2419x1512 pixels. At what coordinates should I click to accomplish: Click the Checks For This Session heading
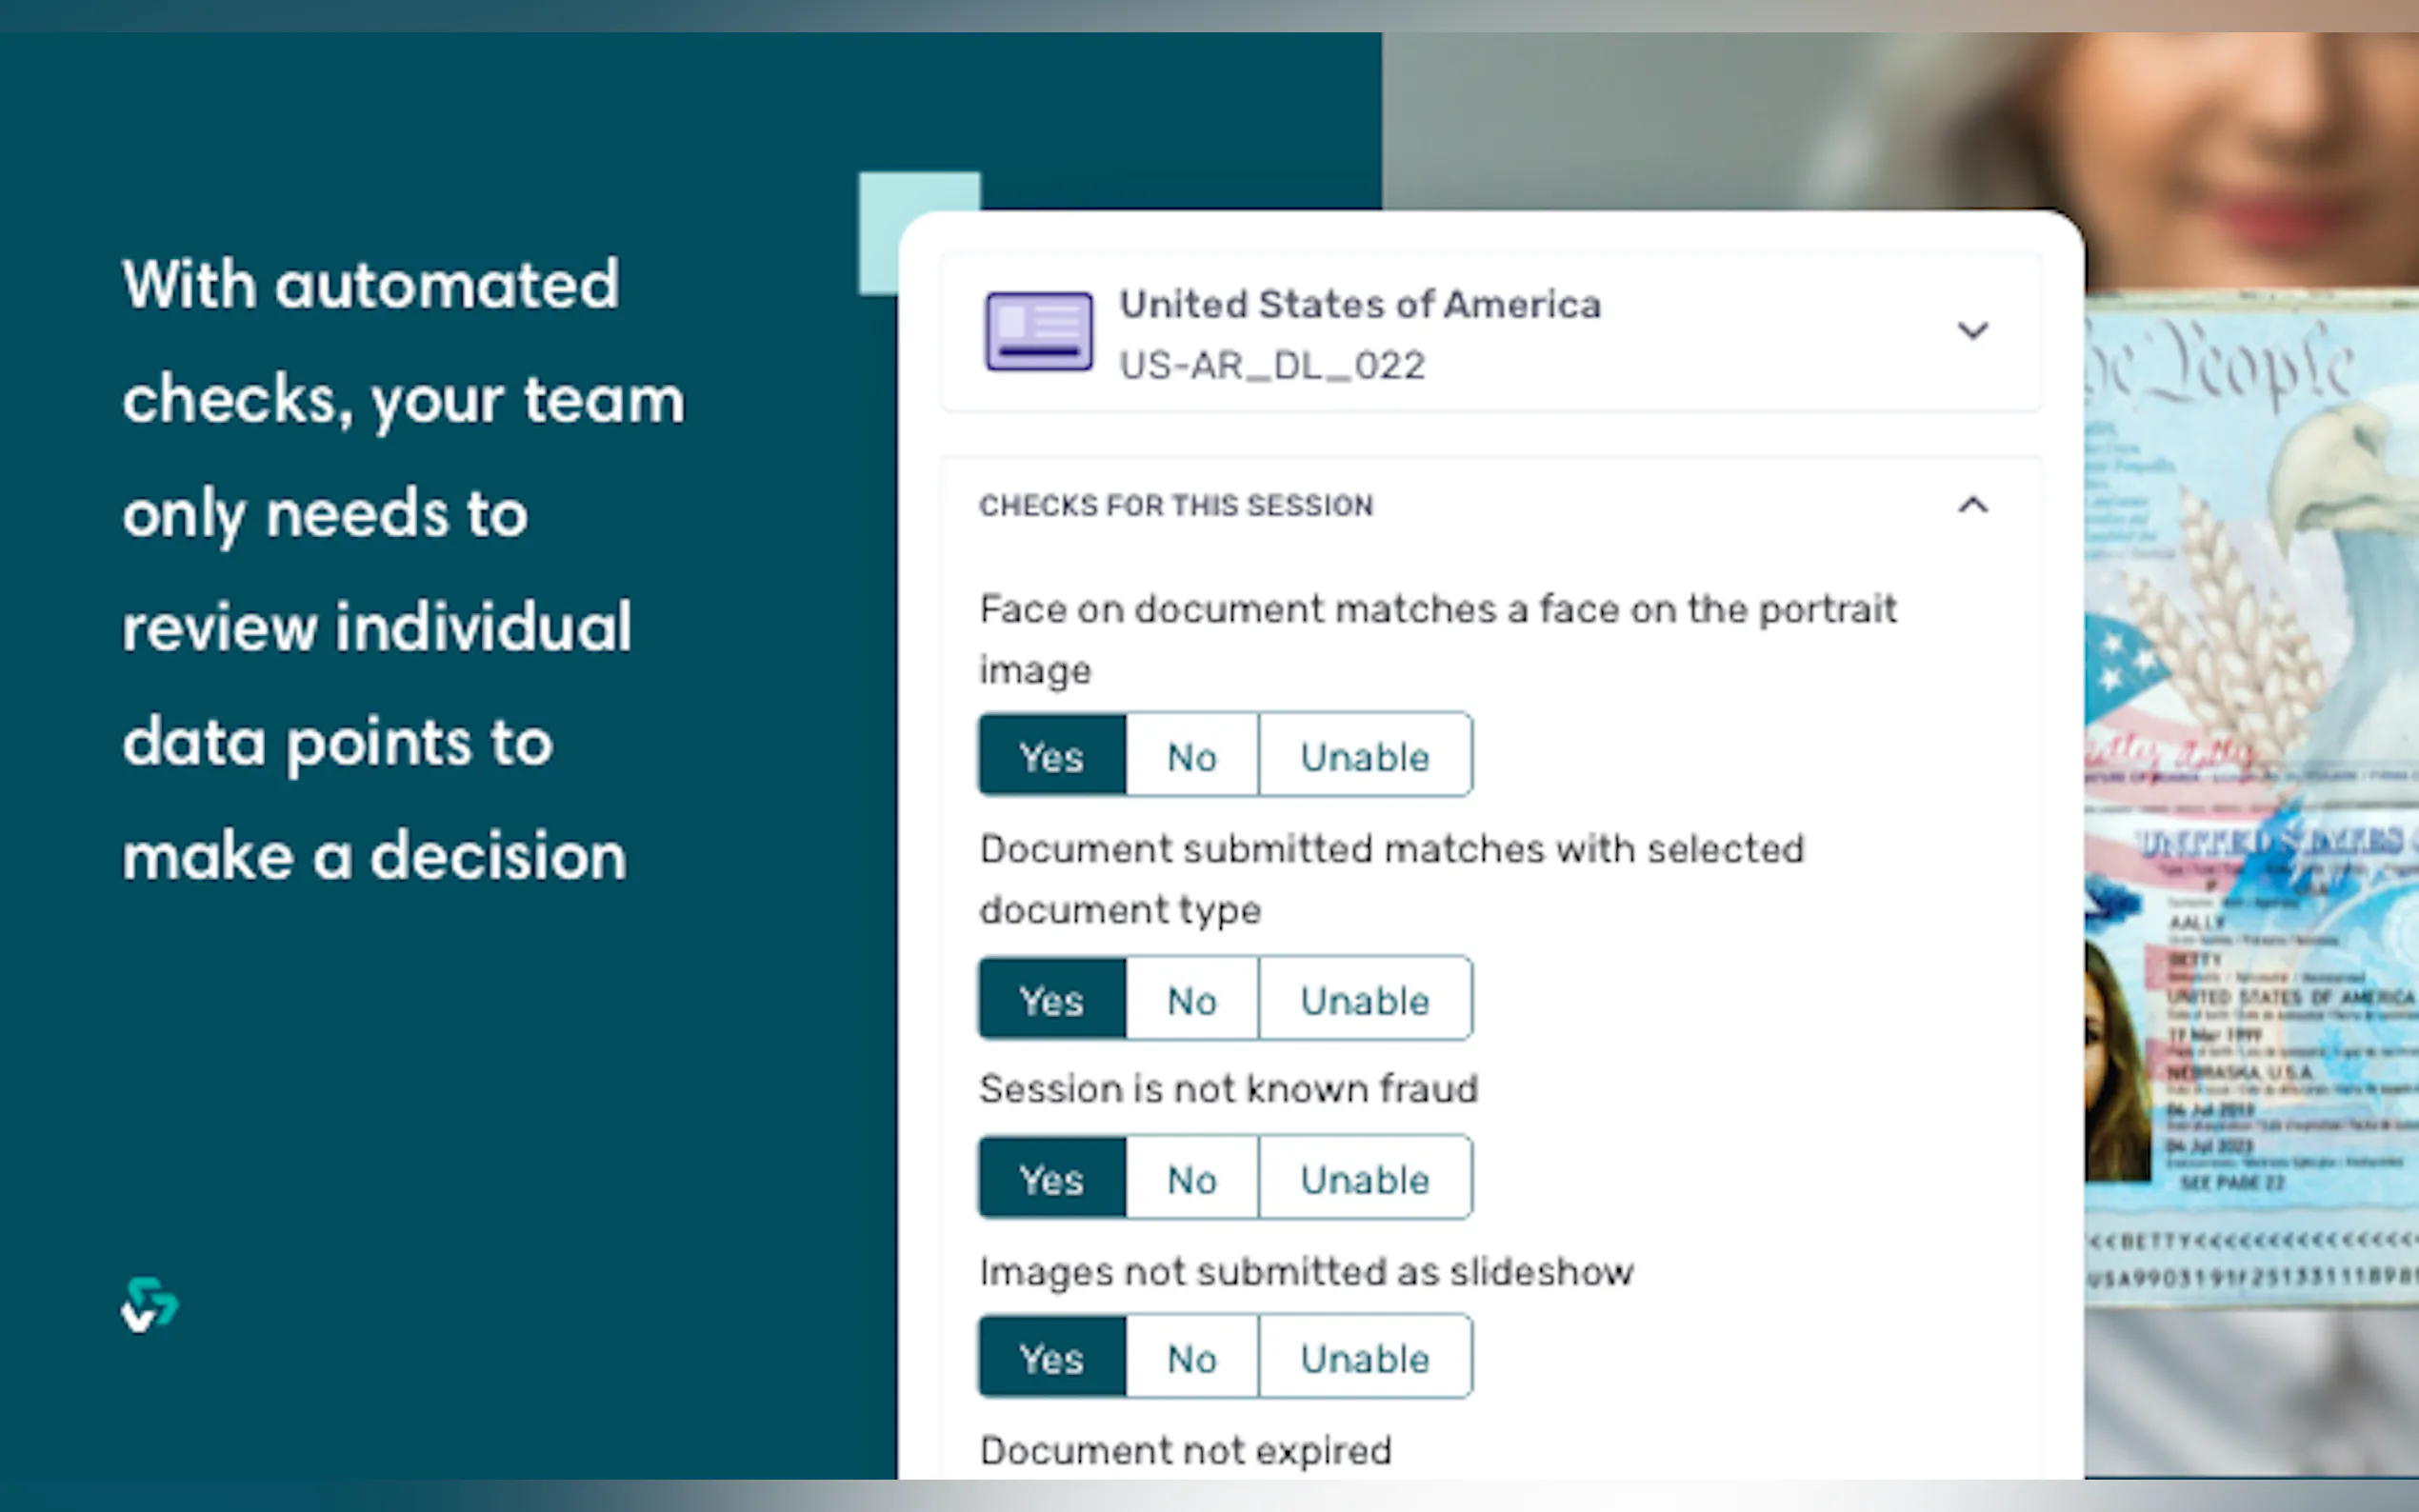[x=1175, y=506]
